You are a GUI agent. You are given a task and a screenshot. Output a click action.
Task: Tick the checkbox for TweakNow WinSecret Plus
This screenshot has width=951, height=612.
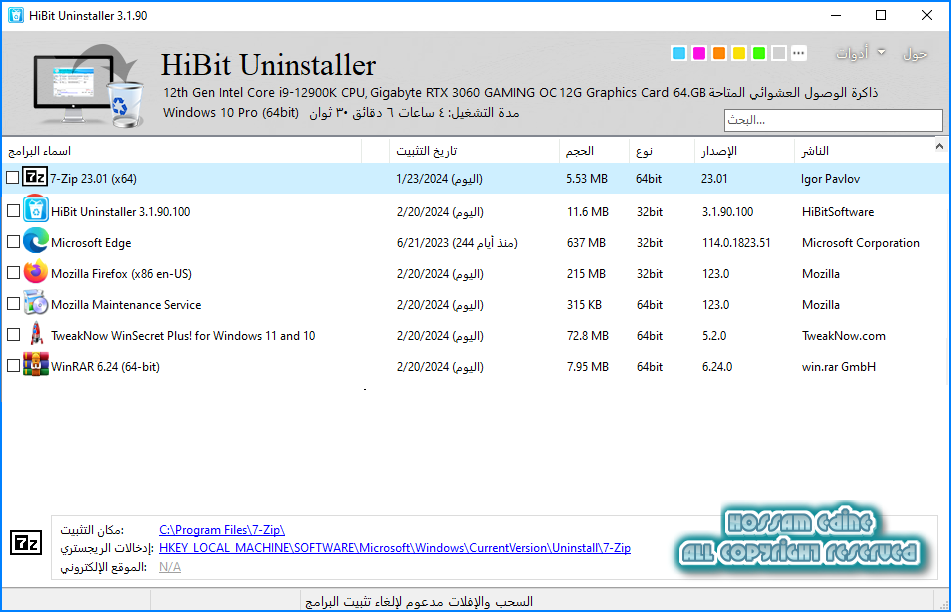pos(13,334)
